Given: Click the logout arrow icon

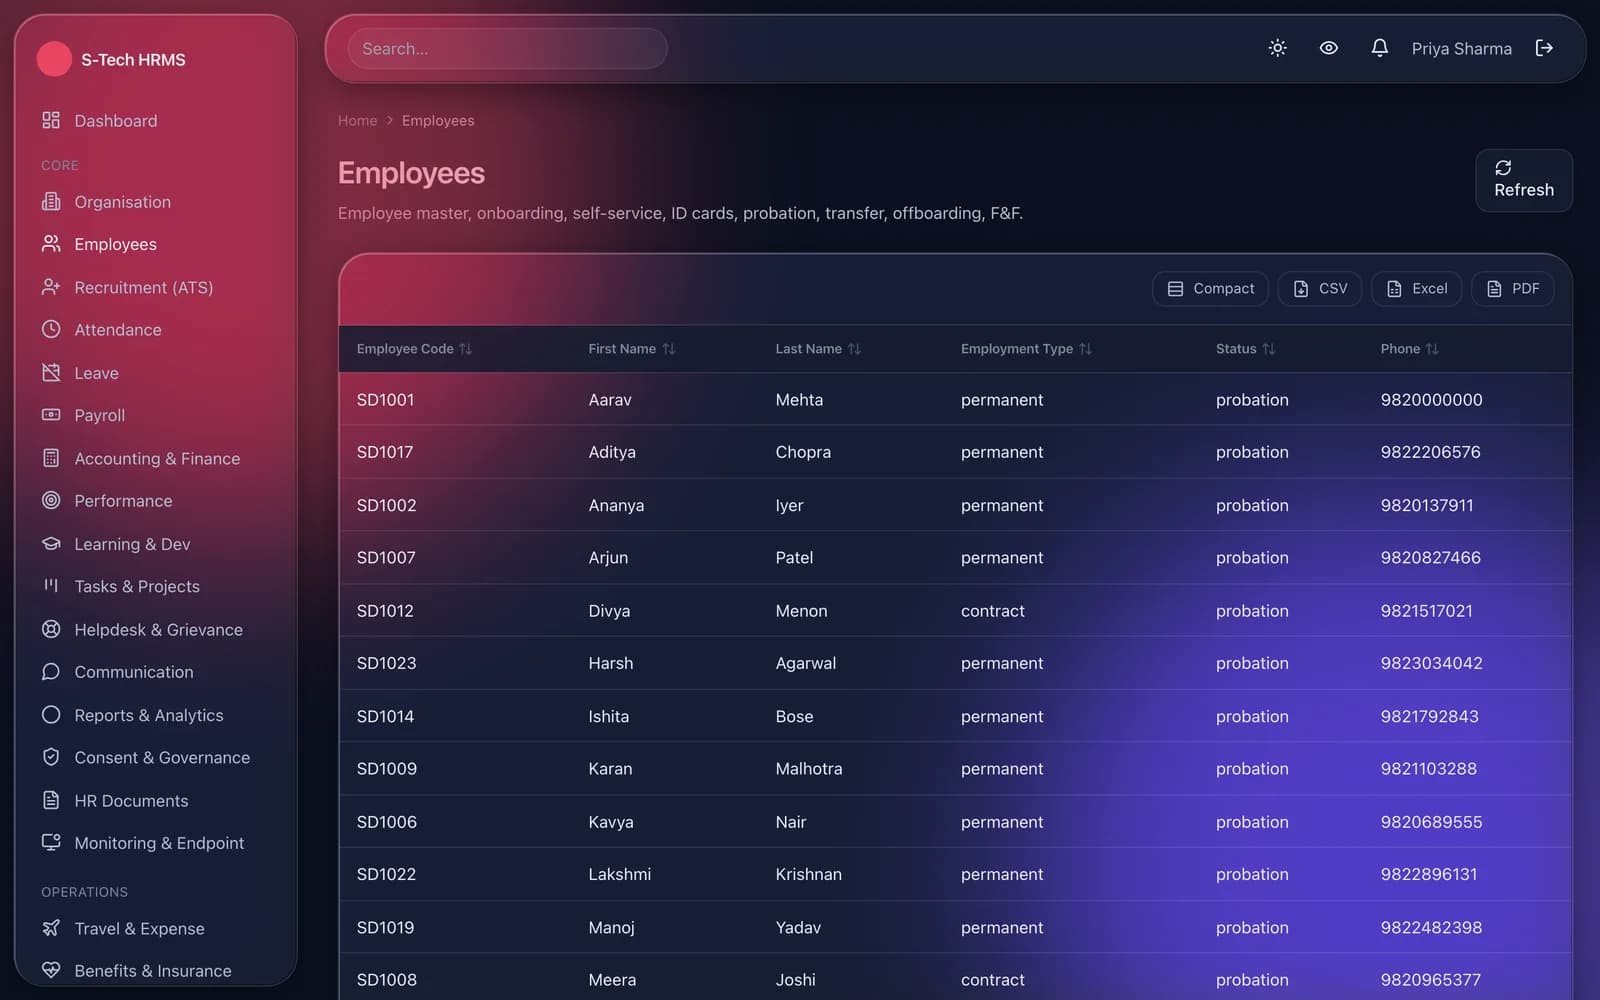Looking at the screenshot, I should [1544, 48].
